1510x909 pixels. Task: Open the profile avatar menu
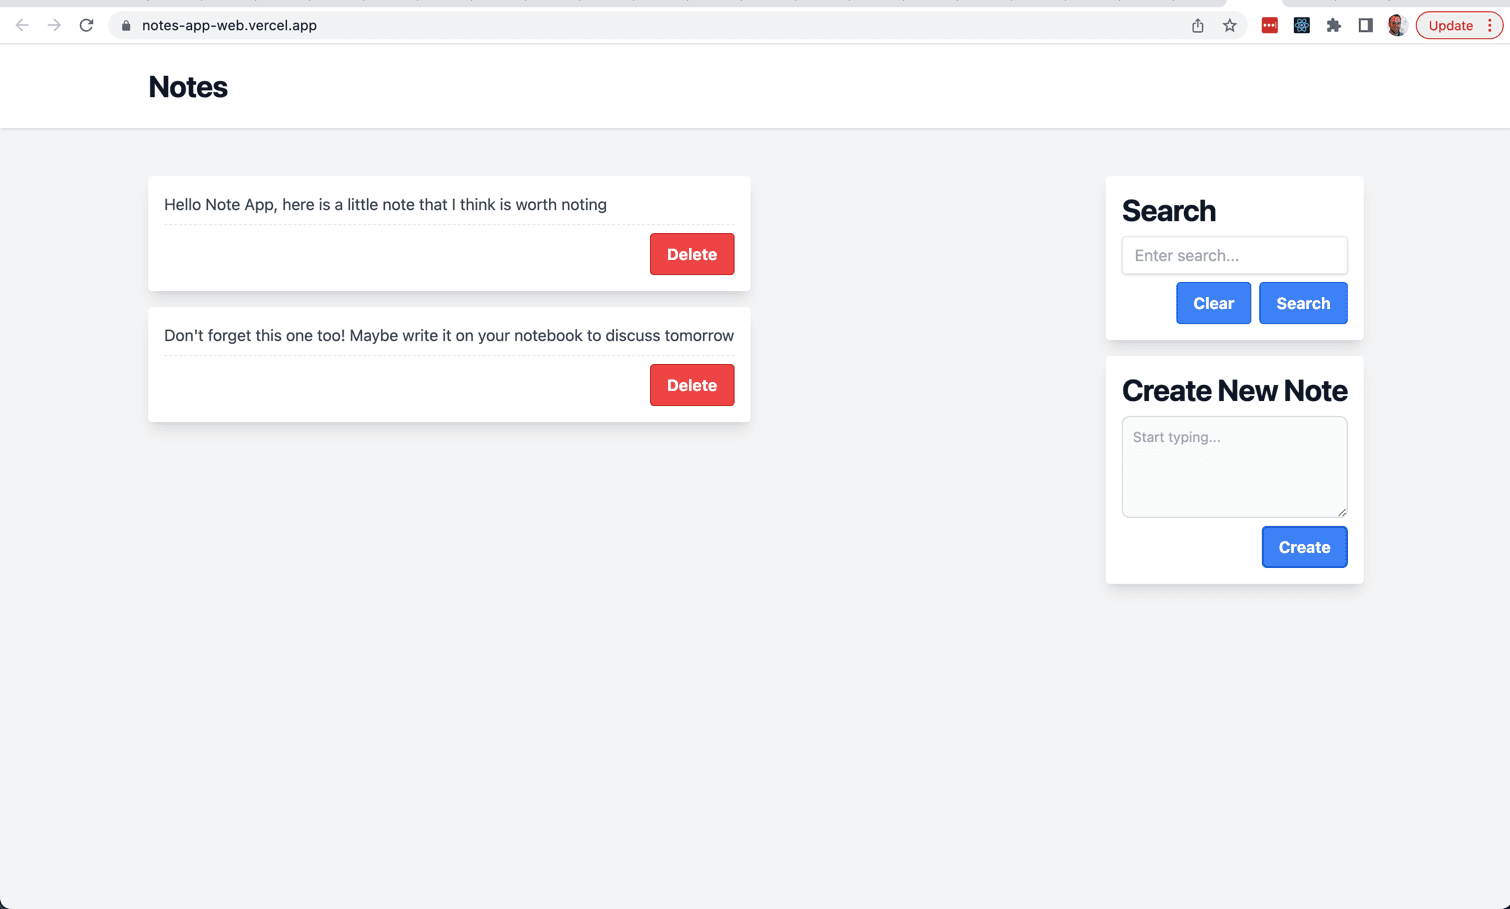pyautogui.click(x=1397, y=26)
